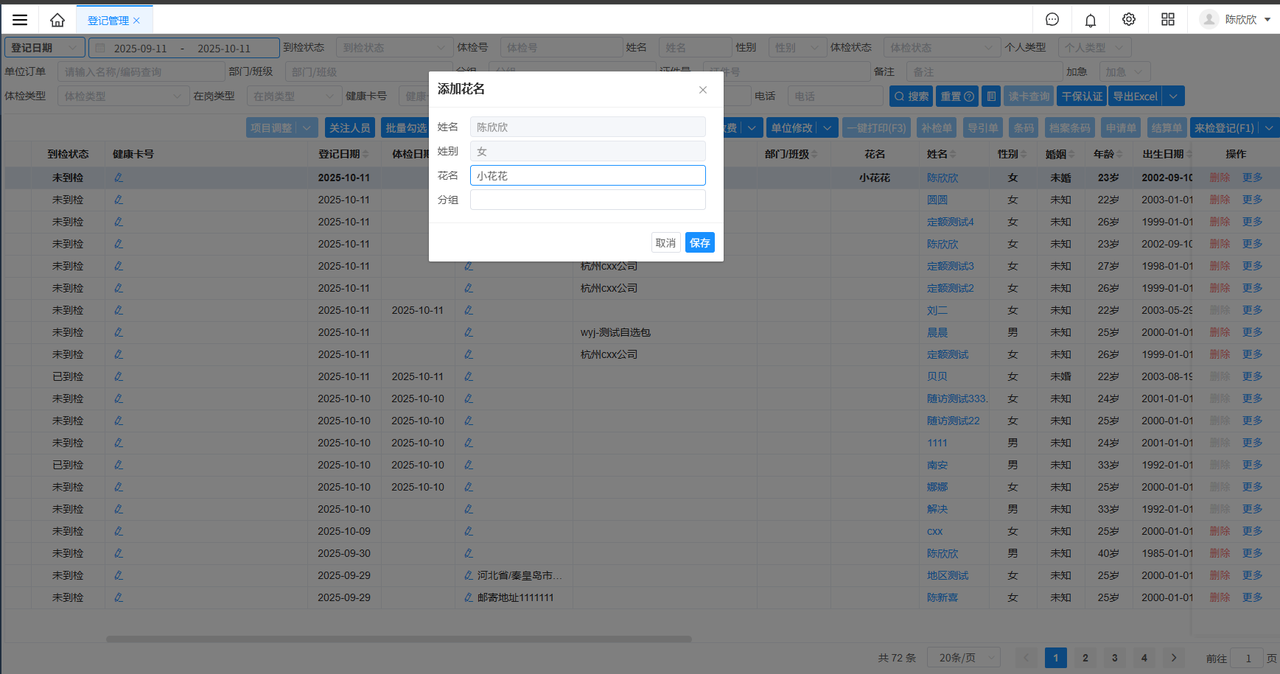The width and height of the screenshot is (1280, 674).
Task: Click the column settings icon beside 重置
Action: tap(991, 96)
